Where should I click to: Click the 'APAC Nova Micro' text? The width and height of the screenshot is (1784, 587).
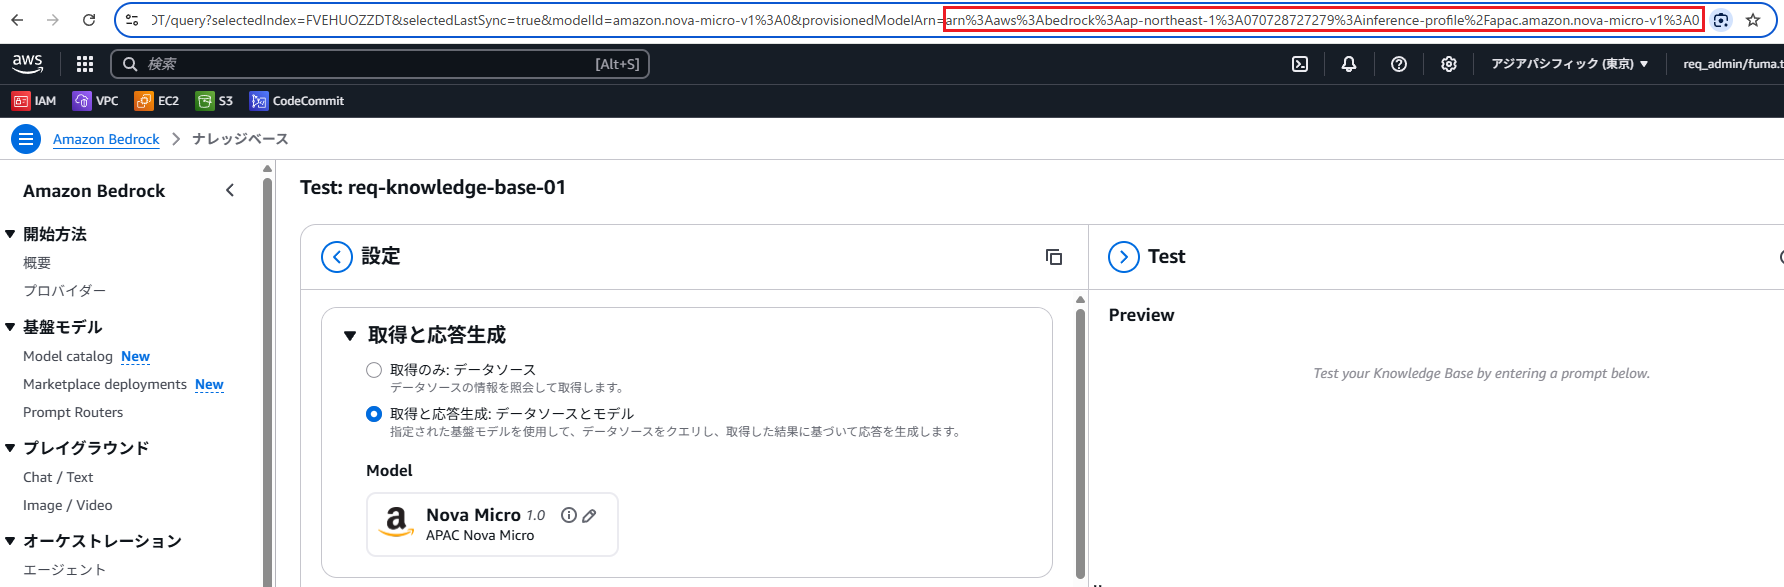(480, 536)
